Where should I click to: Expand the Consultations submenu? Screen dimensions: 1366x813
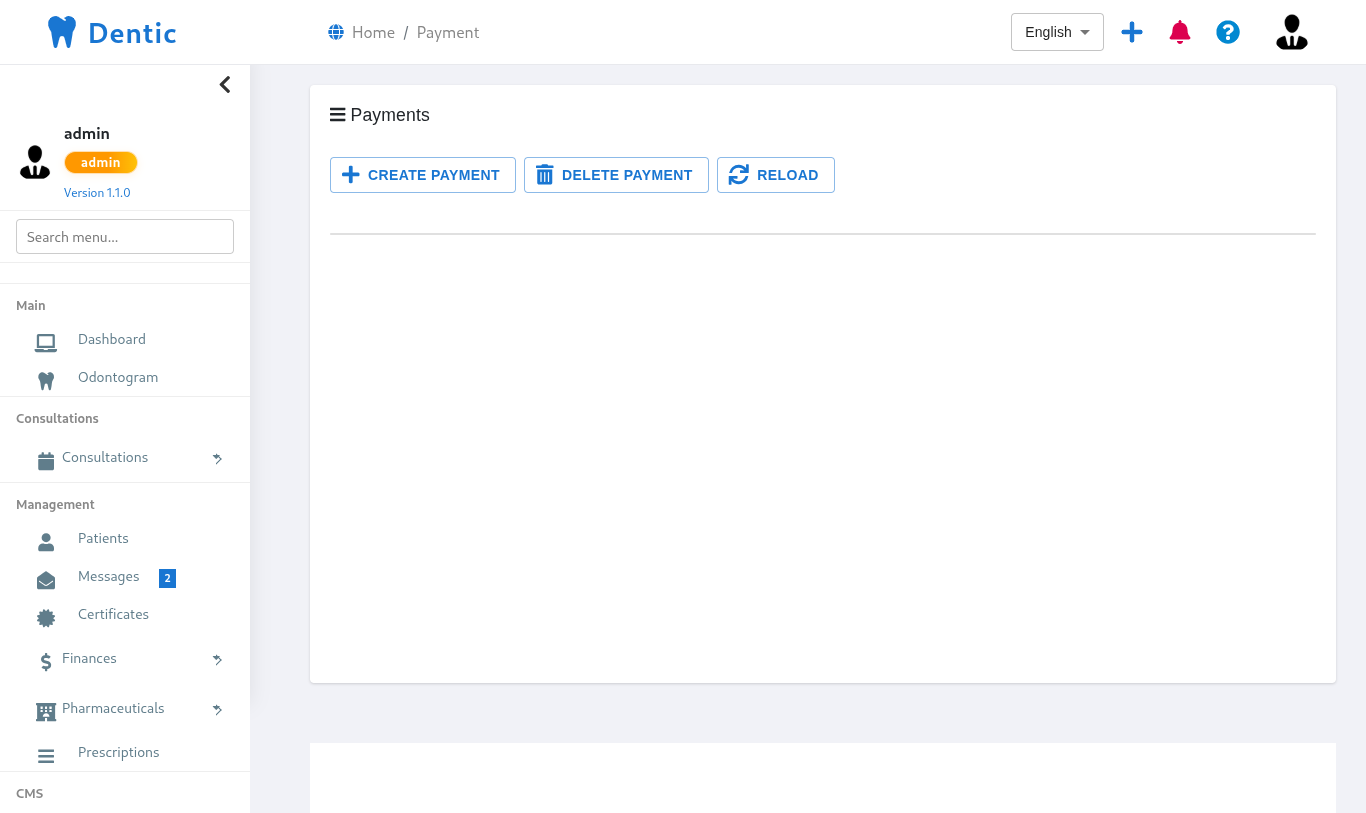(105, 458)
